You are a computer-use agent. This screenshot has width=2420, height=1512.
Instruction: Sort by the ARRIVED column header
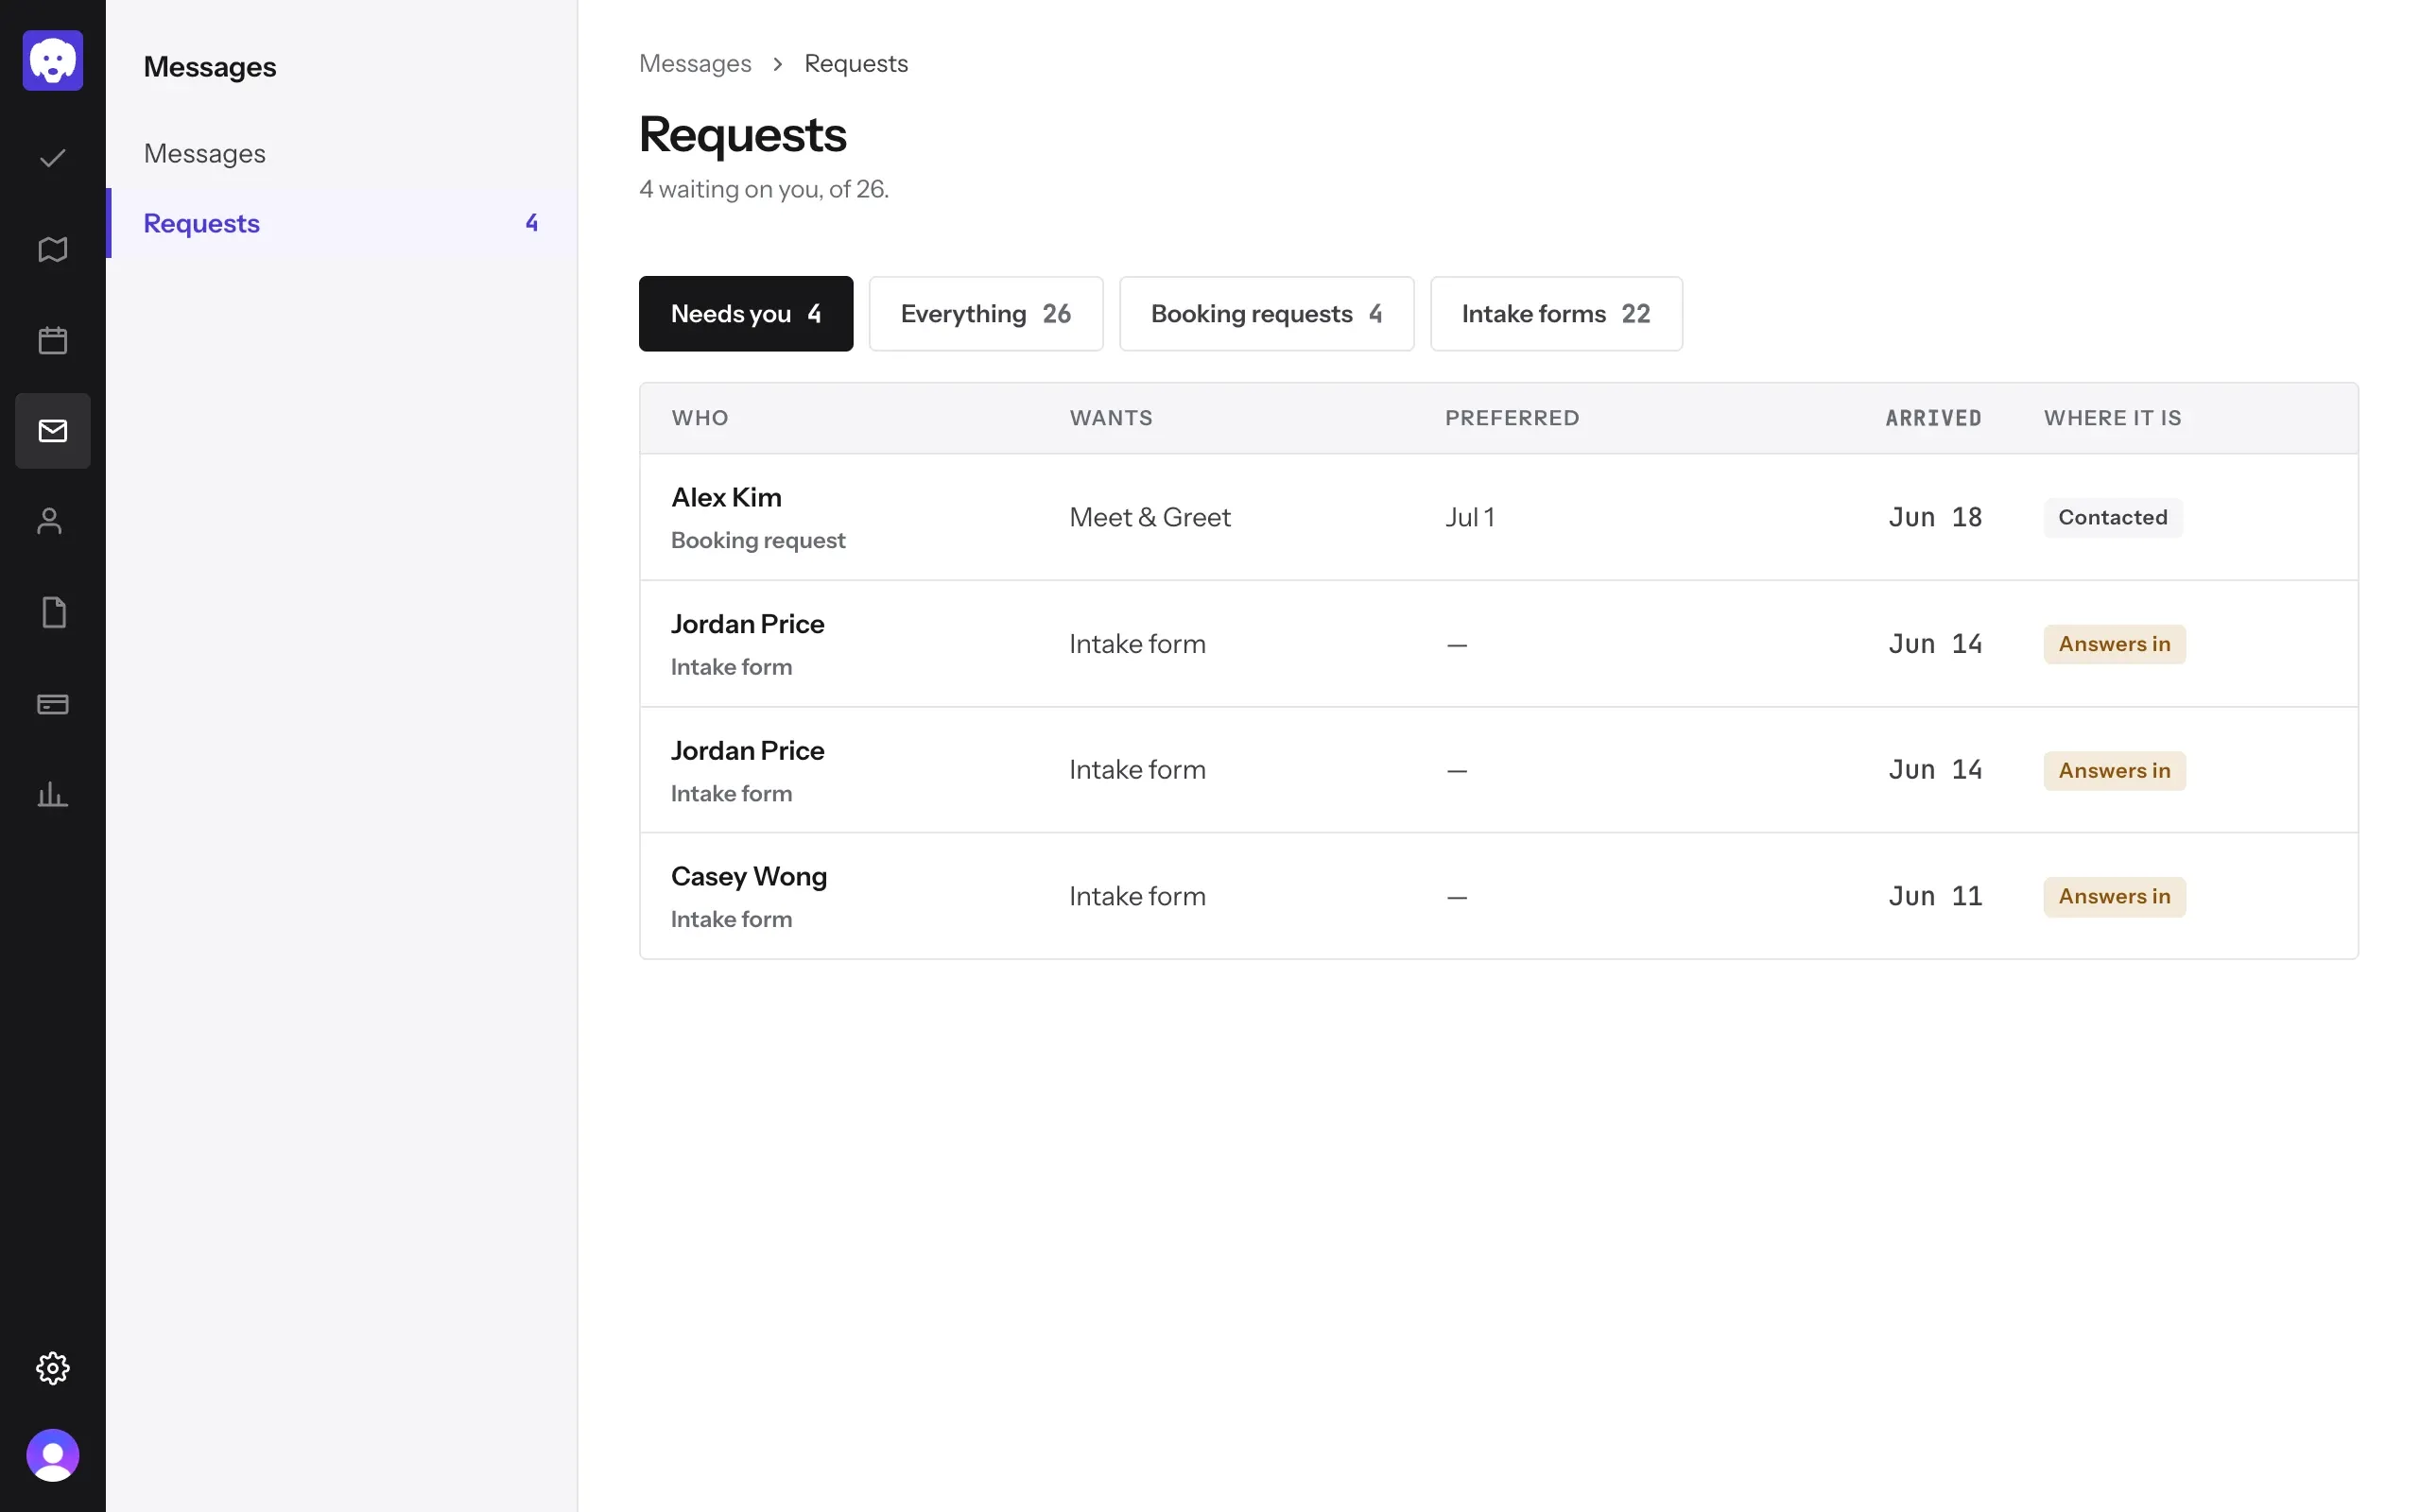(1933, 418)
